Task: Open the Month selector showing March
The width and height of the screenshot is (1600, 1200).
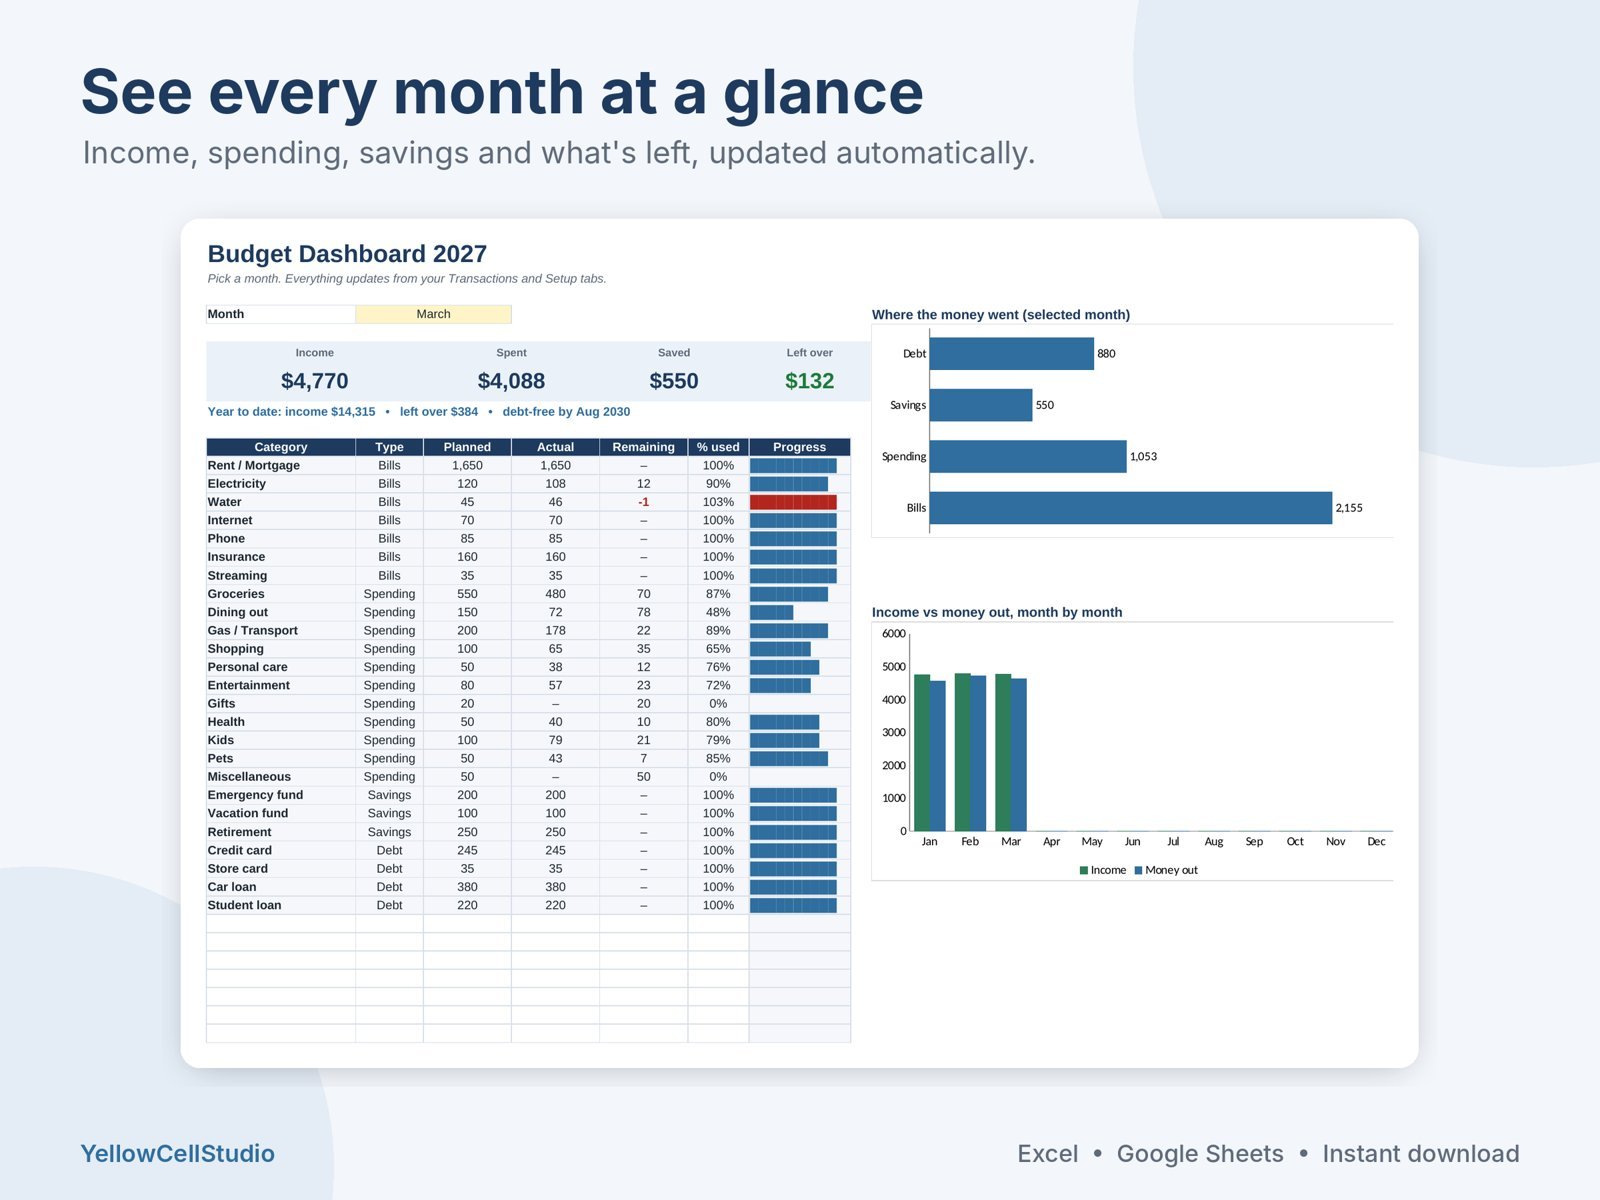Action: [433, 314]
